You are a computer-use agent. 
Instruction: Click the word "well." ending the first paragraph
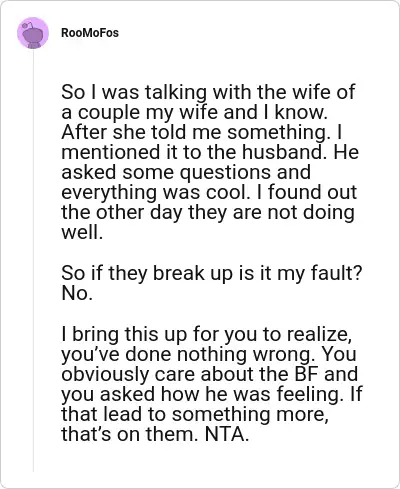[x=82, y=232]
